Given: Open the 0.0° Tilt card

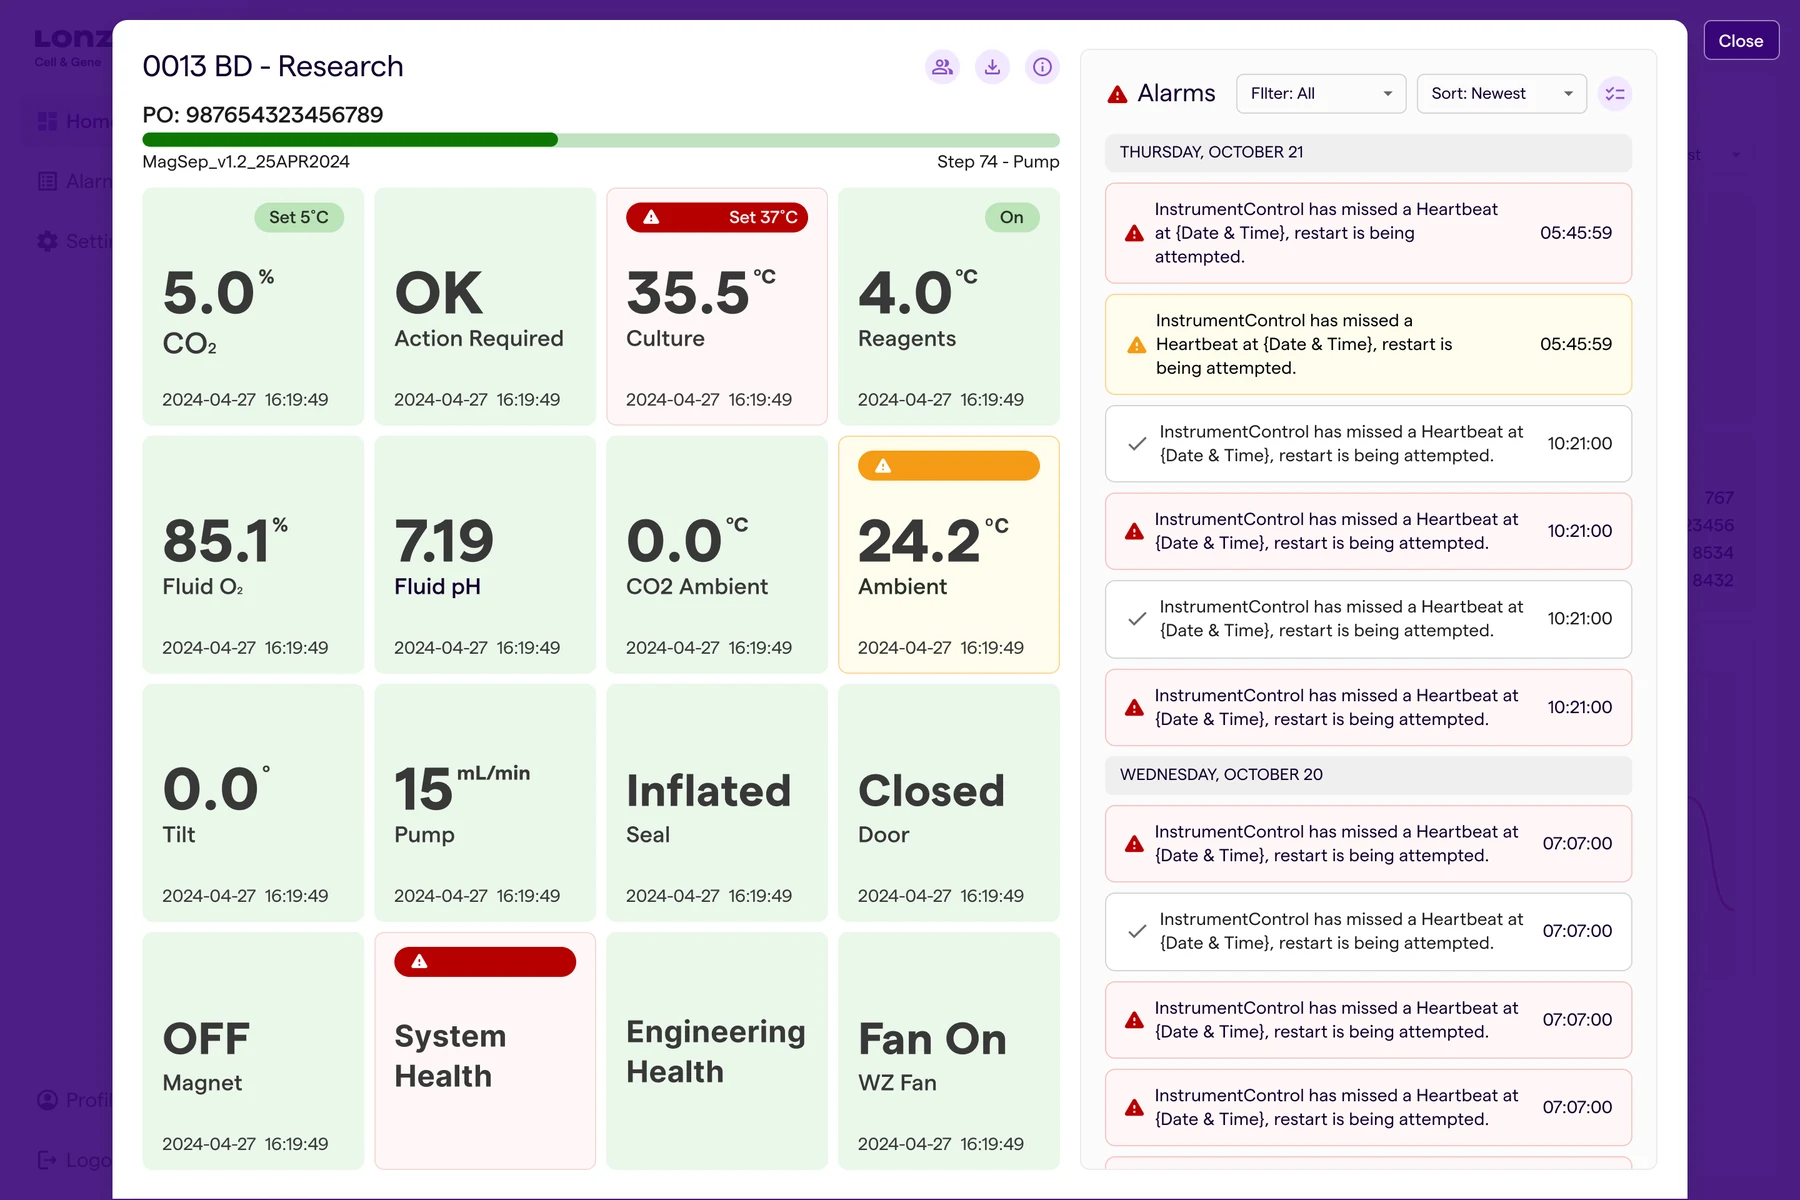Looking at the screenshot, I should coord(253,802).
